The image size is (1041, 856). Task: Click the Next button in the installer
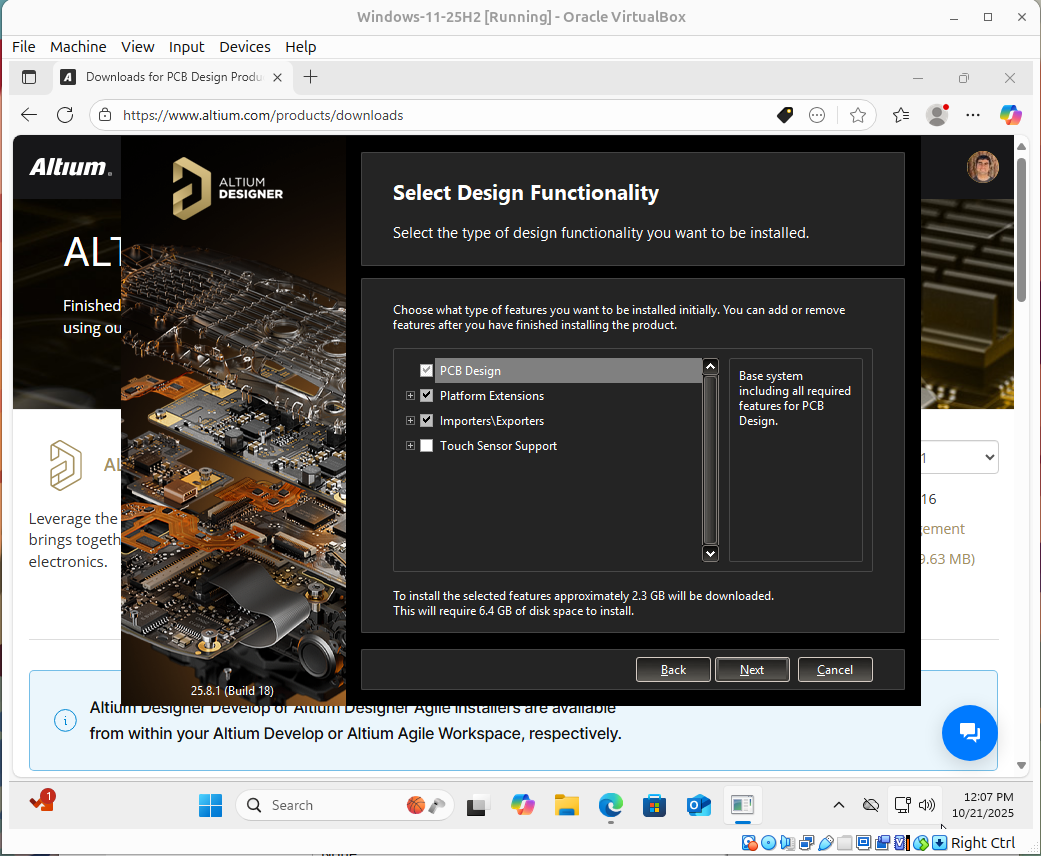point(752,669)
